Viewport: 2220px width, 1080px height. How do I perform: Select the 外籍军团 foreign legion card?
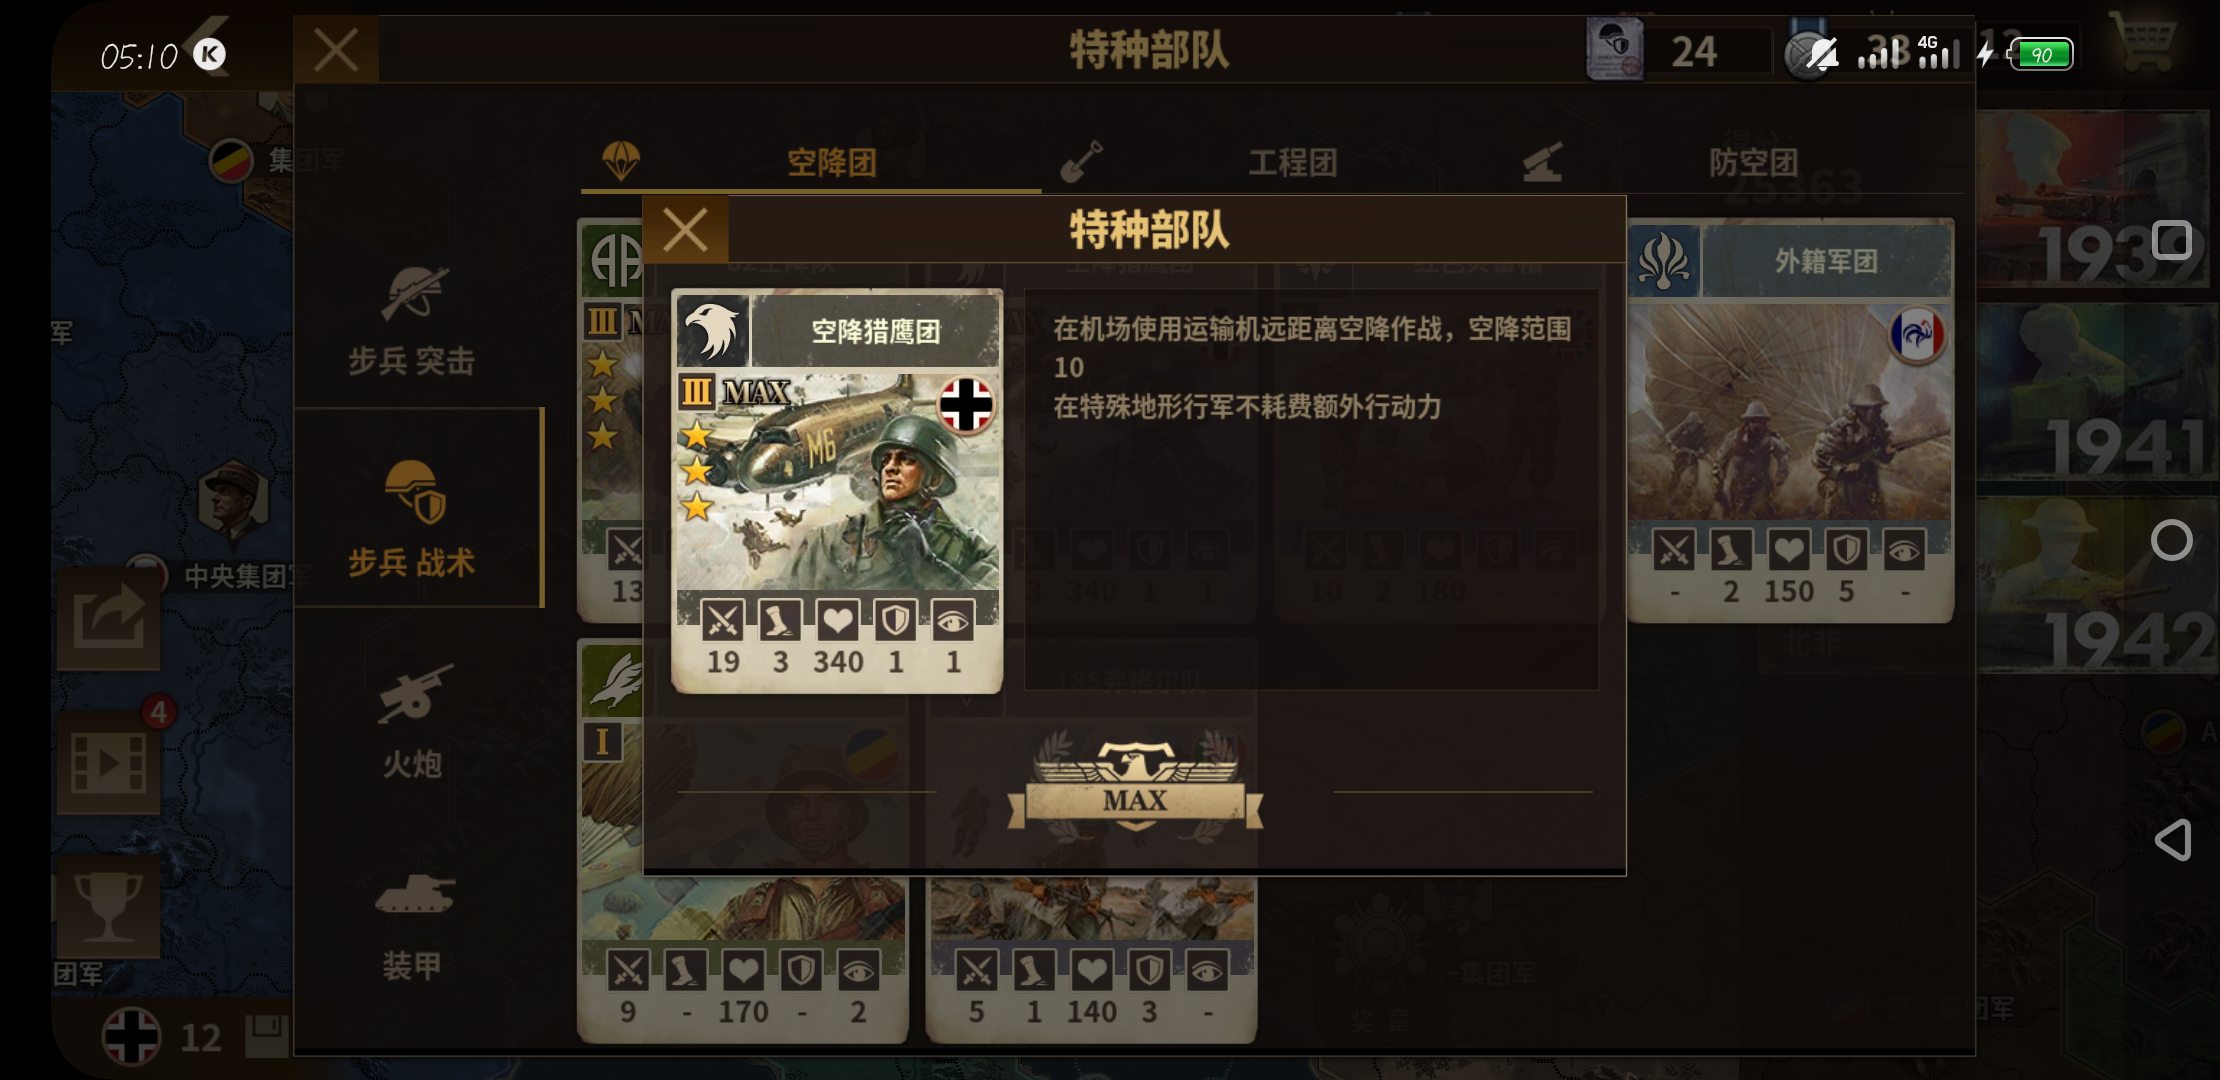(1790, 420)
